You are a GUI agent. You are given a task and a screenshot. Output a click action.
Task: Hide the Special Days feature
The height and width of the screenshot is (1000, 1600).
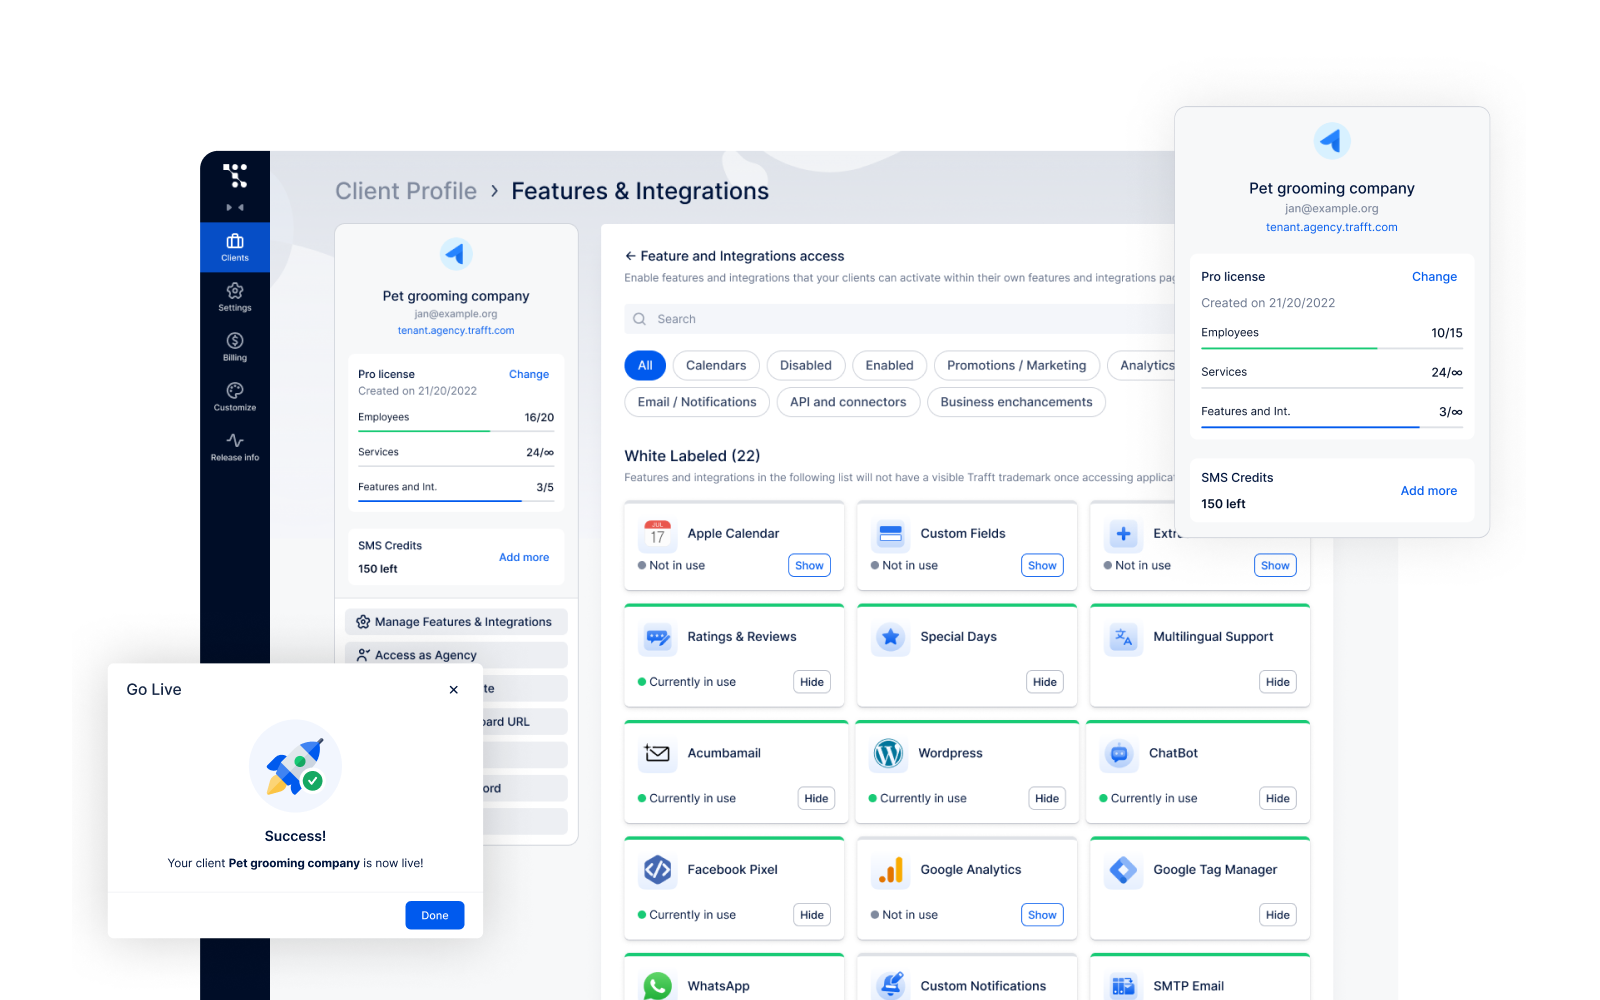[1045, 682]
